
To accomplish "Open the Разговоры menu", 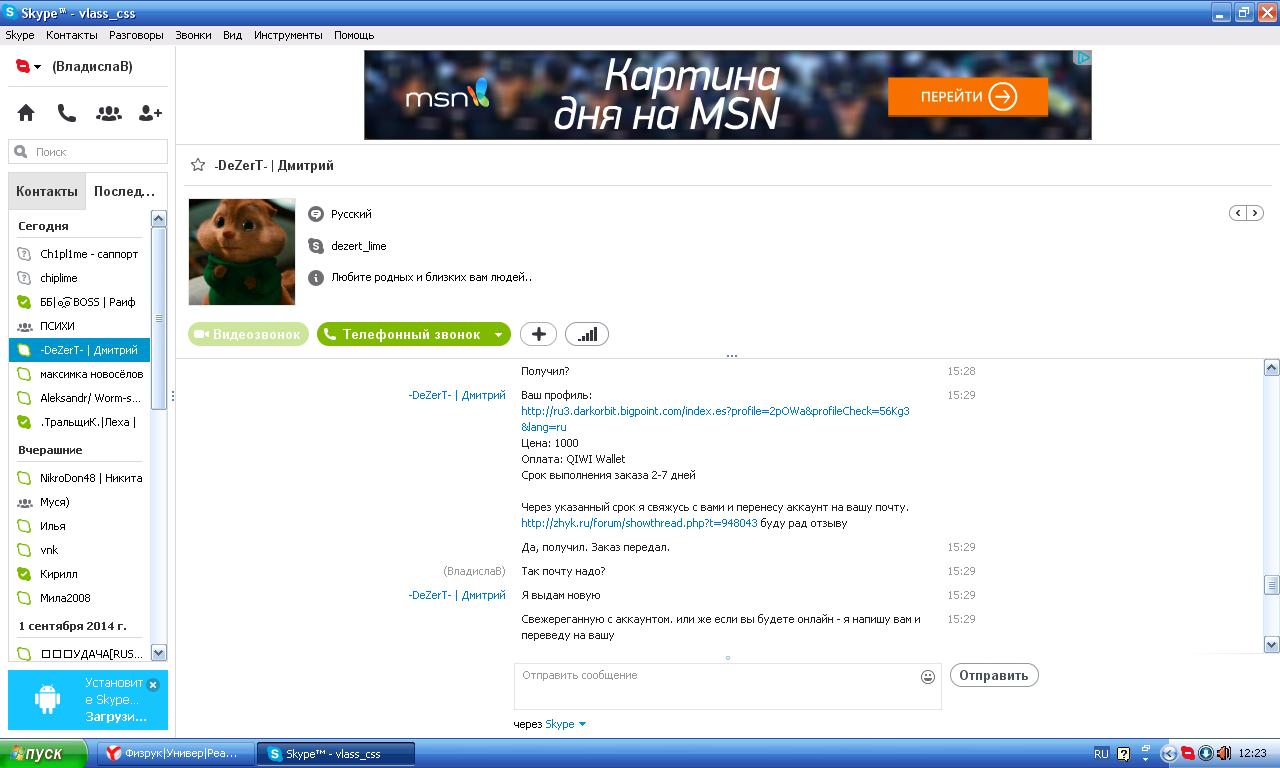I will 136,35.
